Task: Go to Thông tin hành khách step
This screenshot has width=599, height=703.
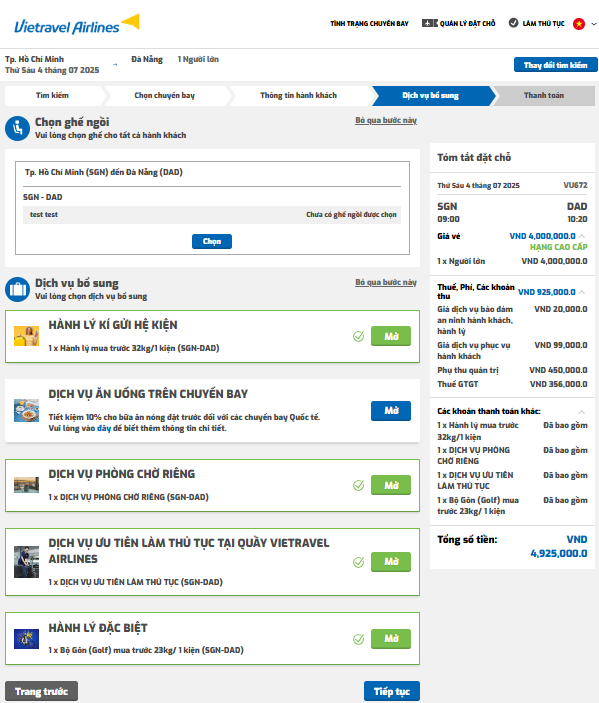Action: tap(299, 95)
